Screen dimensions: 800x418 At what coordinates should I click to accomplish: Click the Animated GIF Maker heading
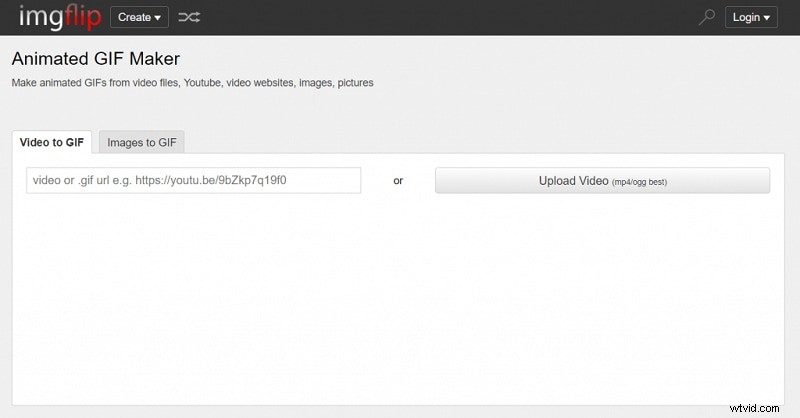[96, 59]
